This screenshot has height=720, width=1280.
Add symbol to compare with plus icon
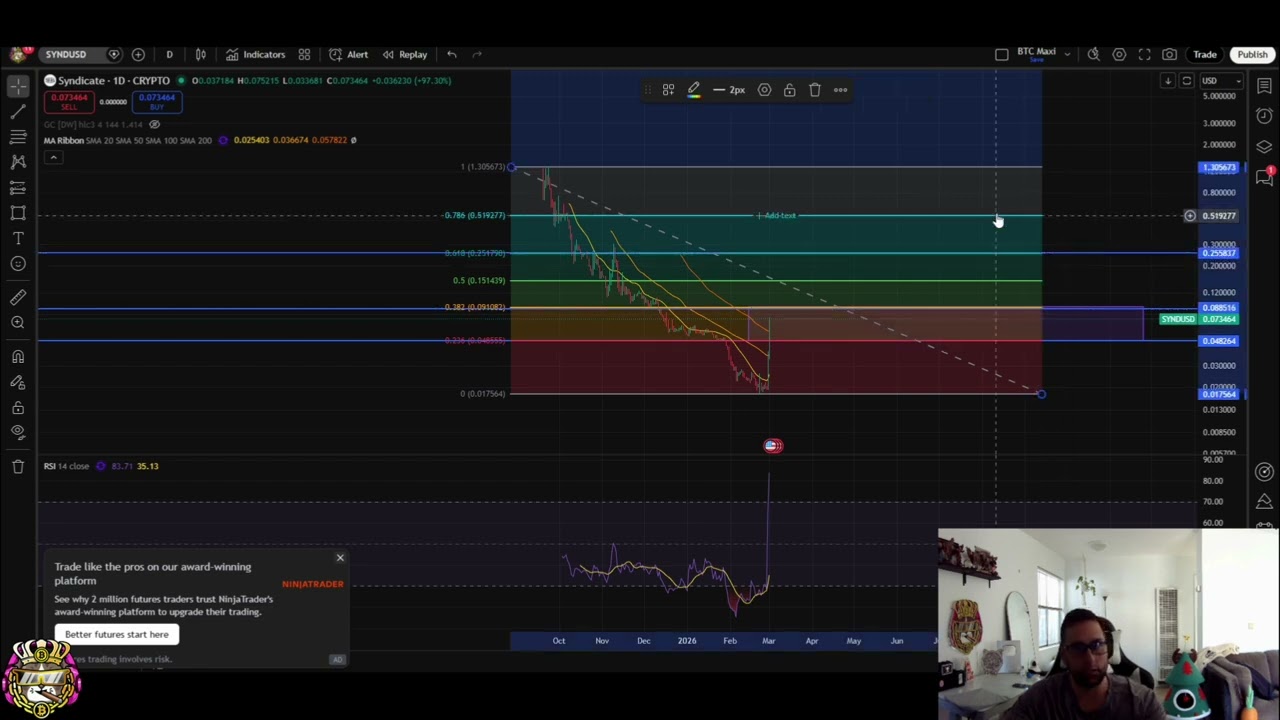138,54
